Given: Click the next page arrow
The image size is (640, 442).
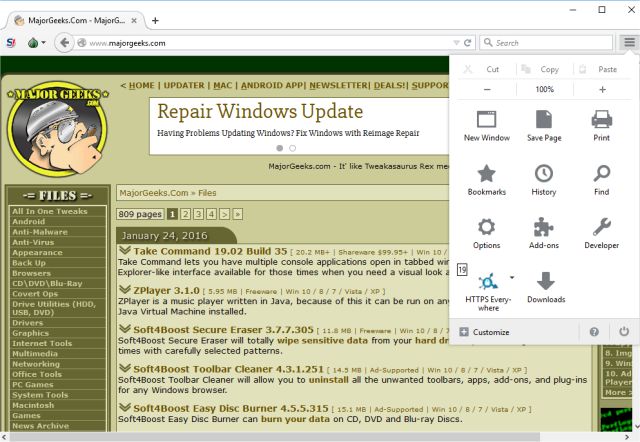Looking at the screenshot, I should pos(224,214).
